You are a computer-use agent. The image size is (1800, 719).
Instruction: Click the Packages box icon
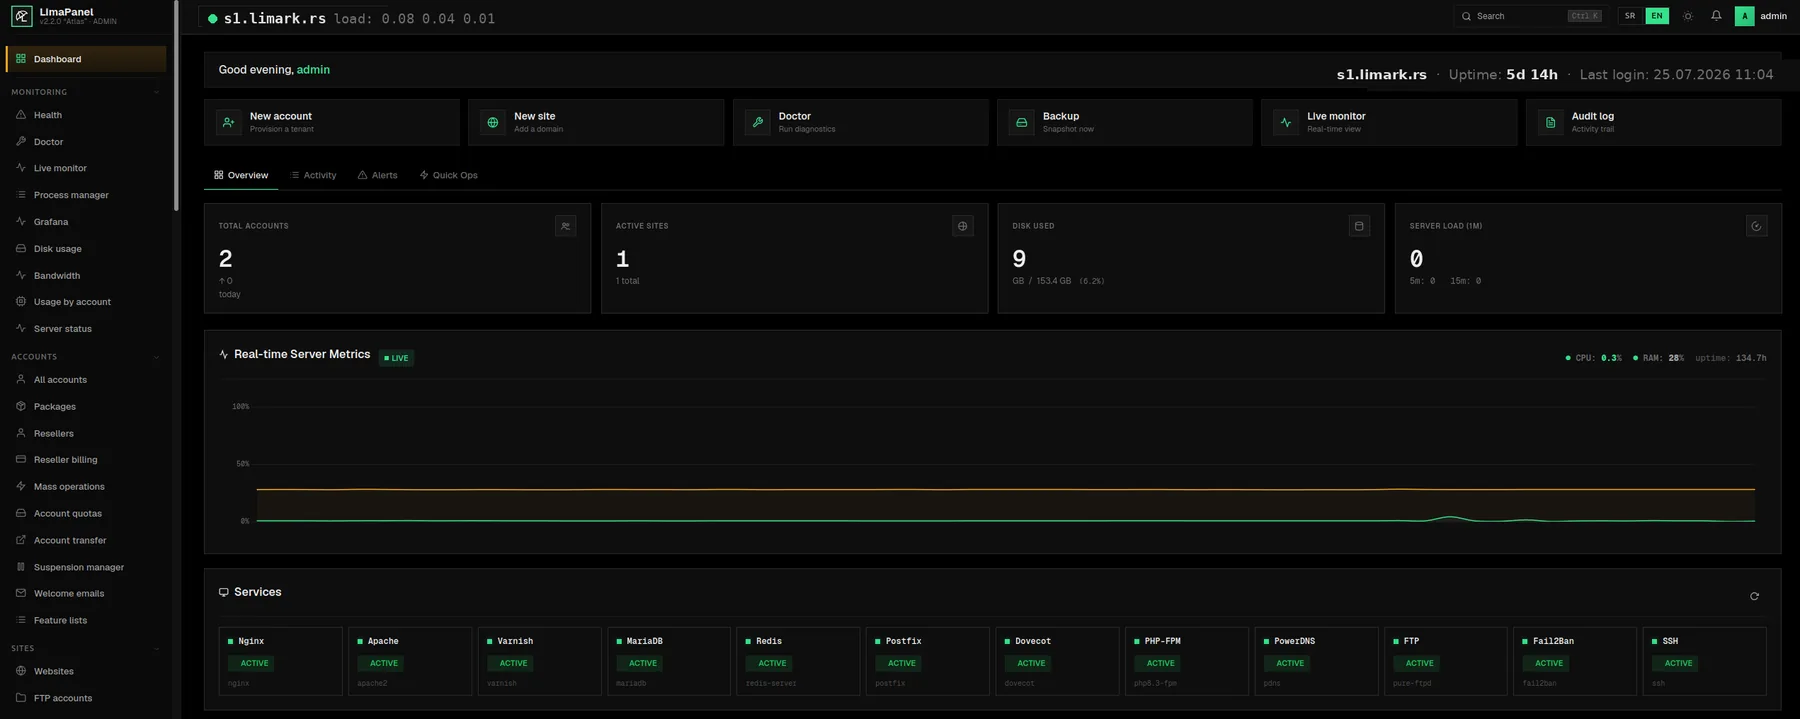click(21, 406)
